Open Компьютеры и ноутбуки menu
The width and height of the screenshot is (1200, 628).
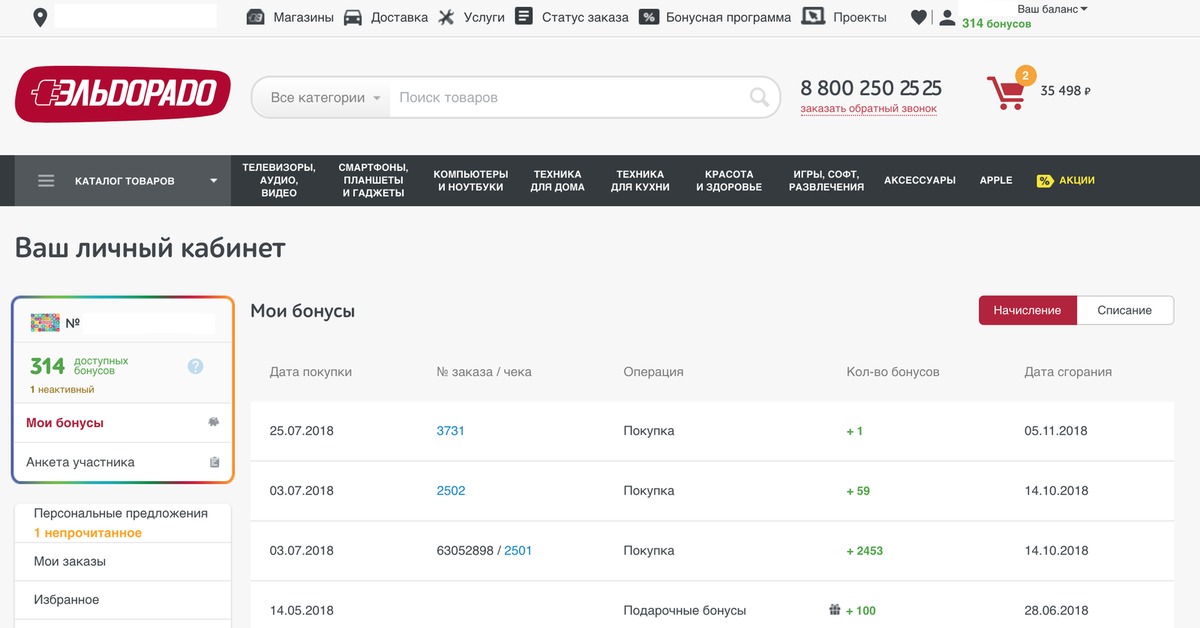pyautogui.click(x=471, y=181)
